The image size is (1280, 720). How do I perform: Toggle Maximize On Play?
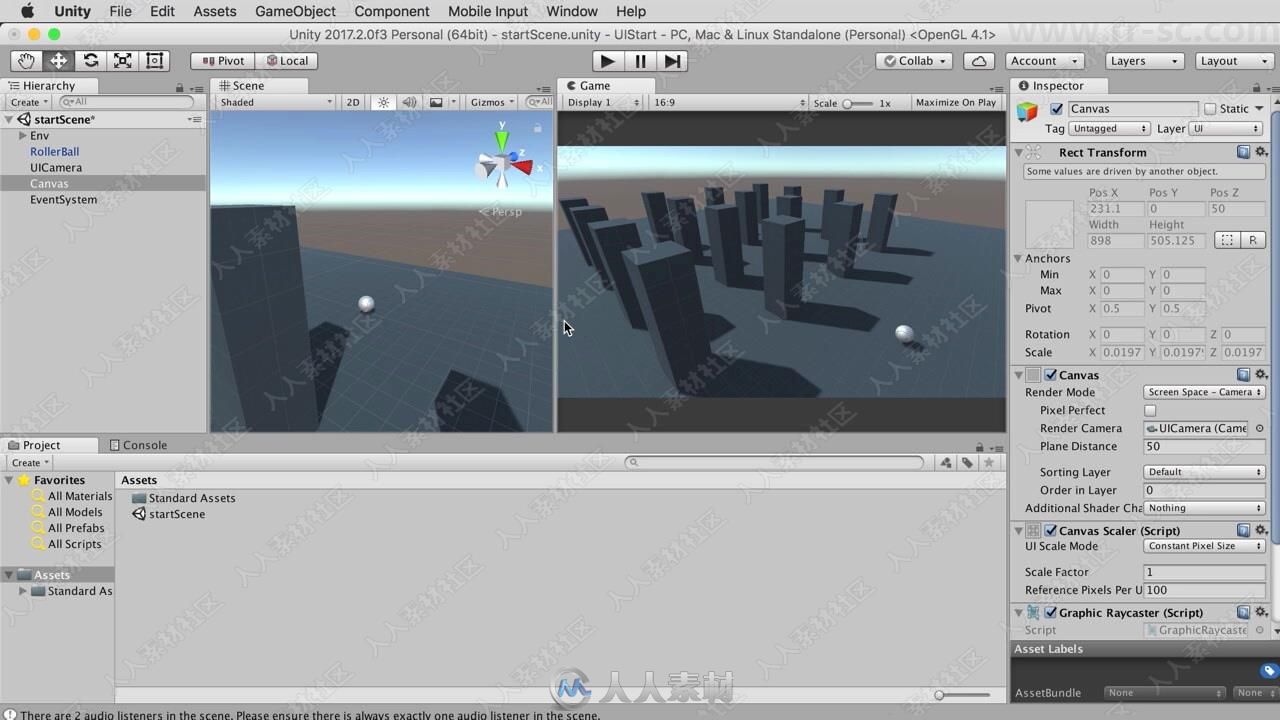click(x=955, y=102)
